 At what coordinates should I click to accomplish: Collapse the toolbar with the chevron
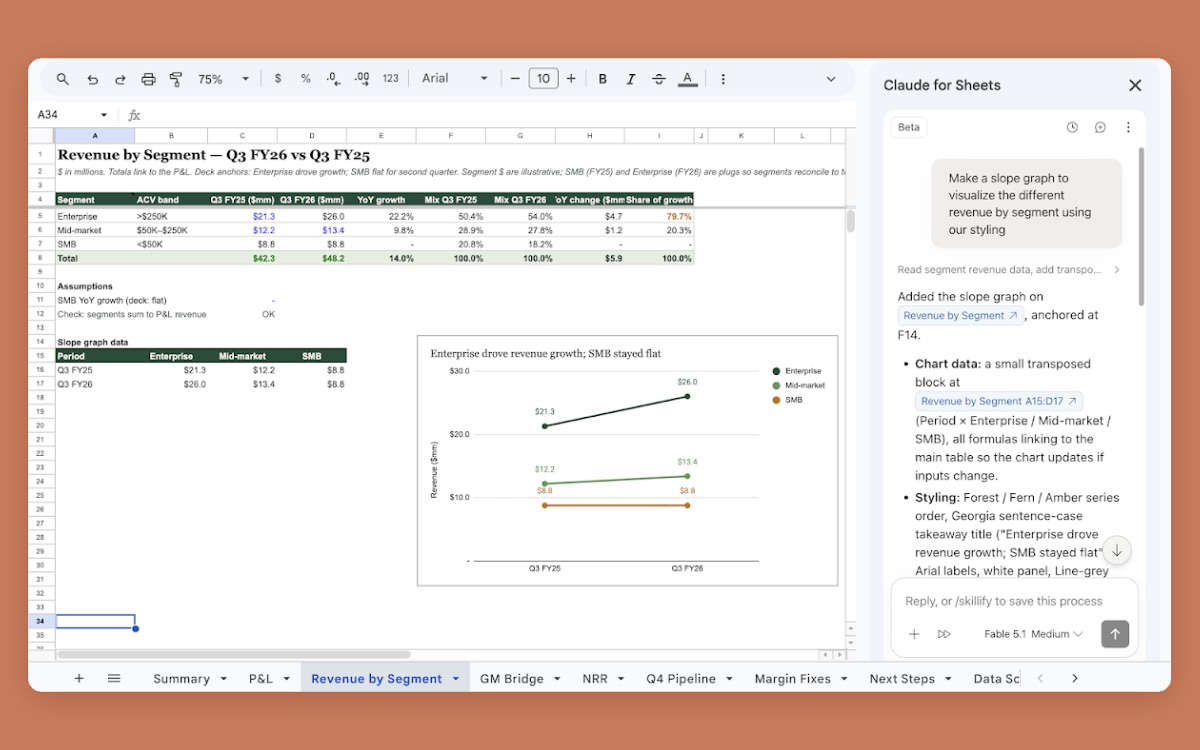[x=831, y=79]
